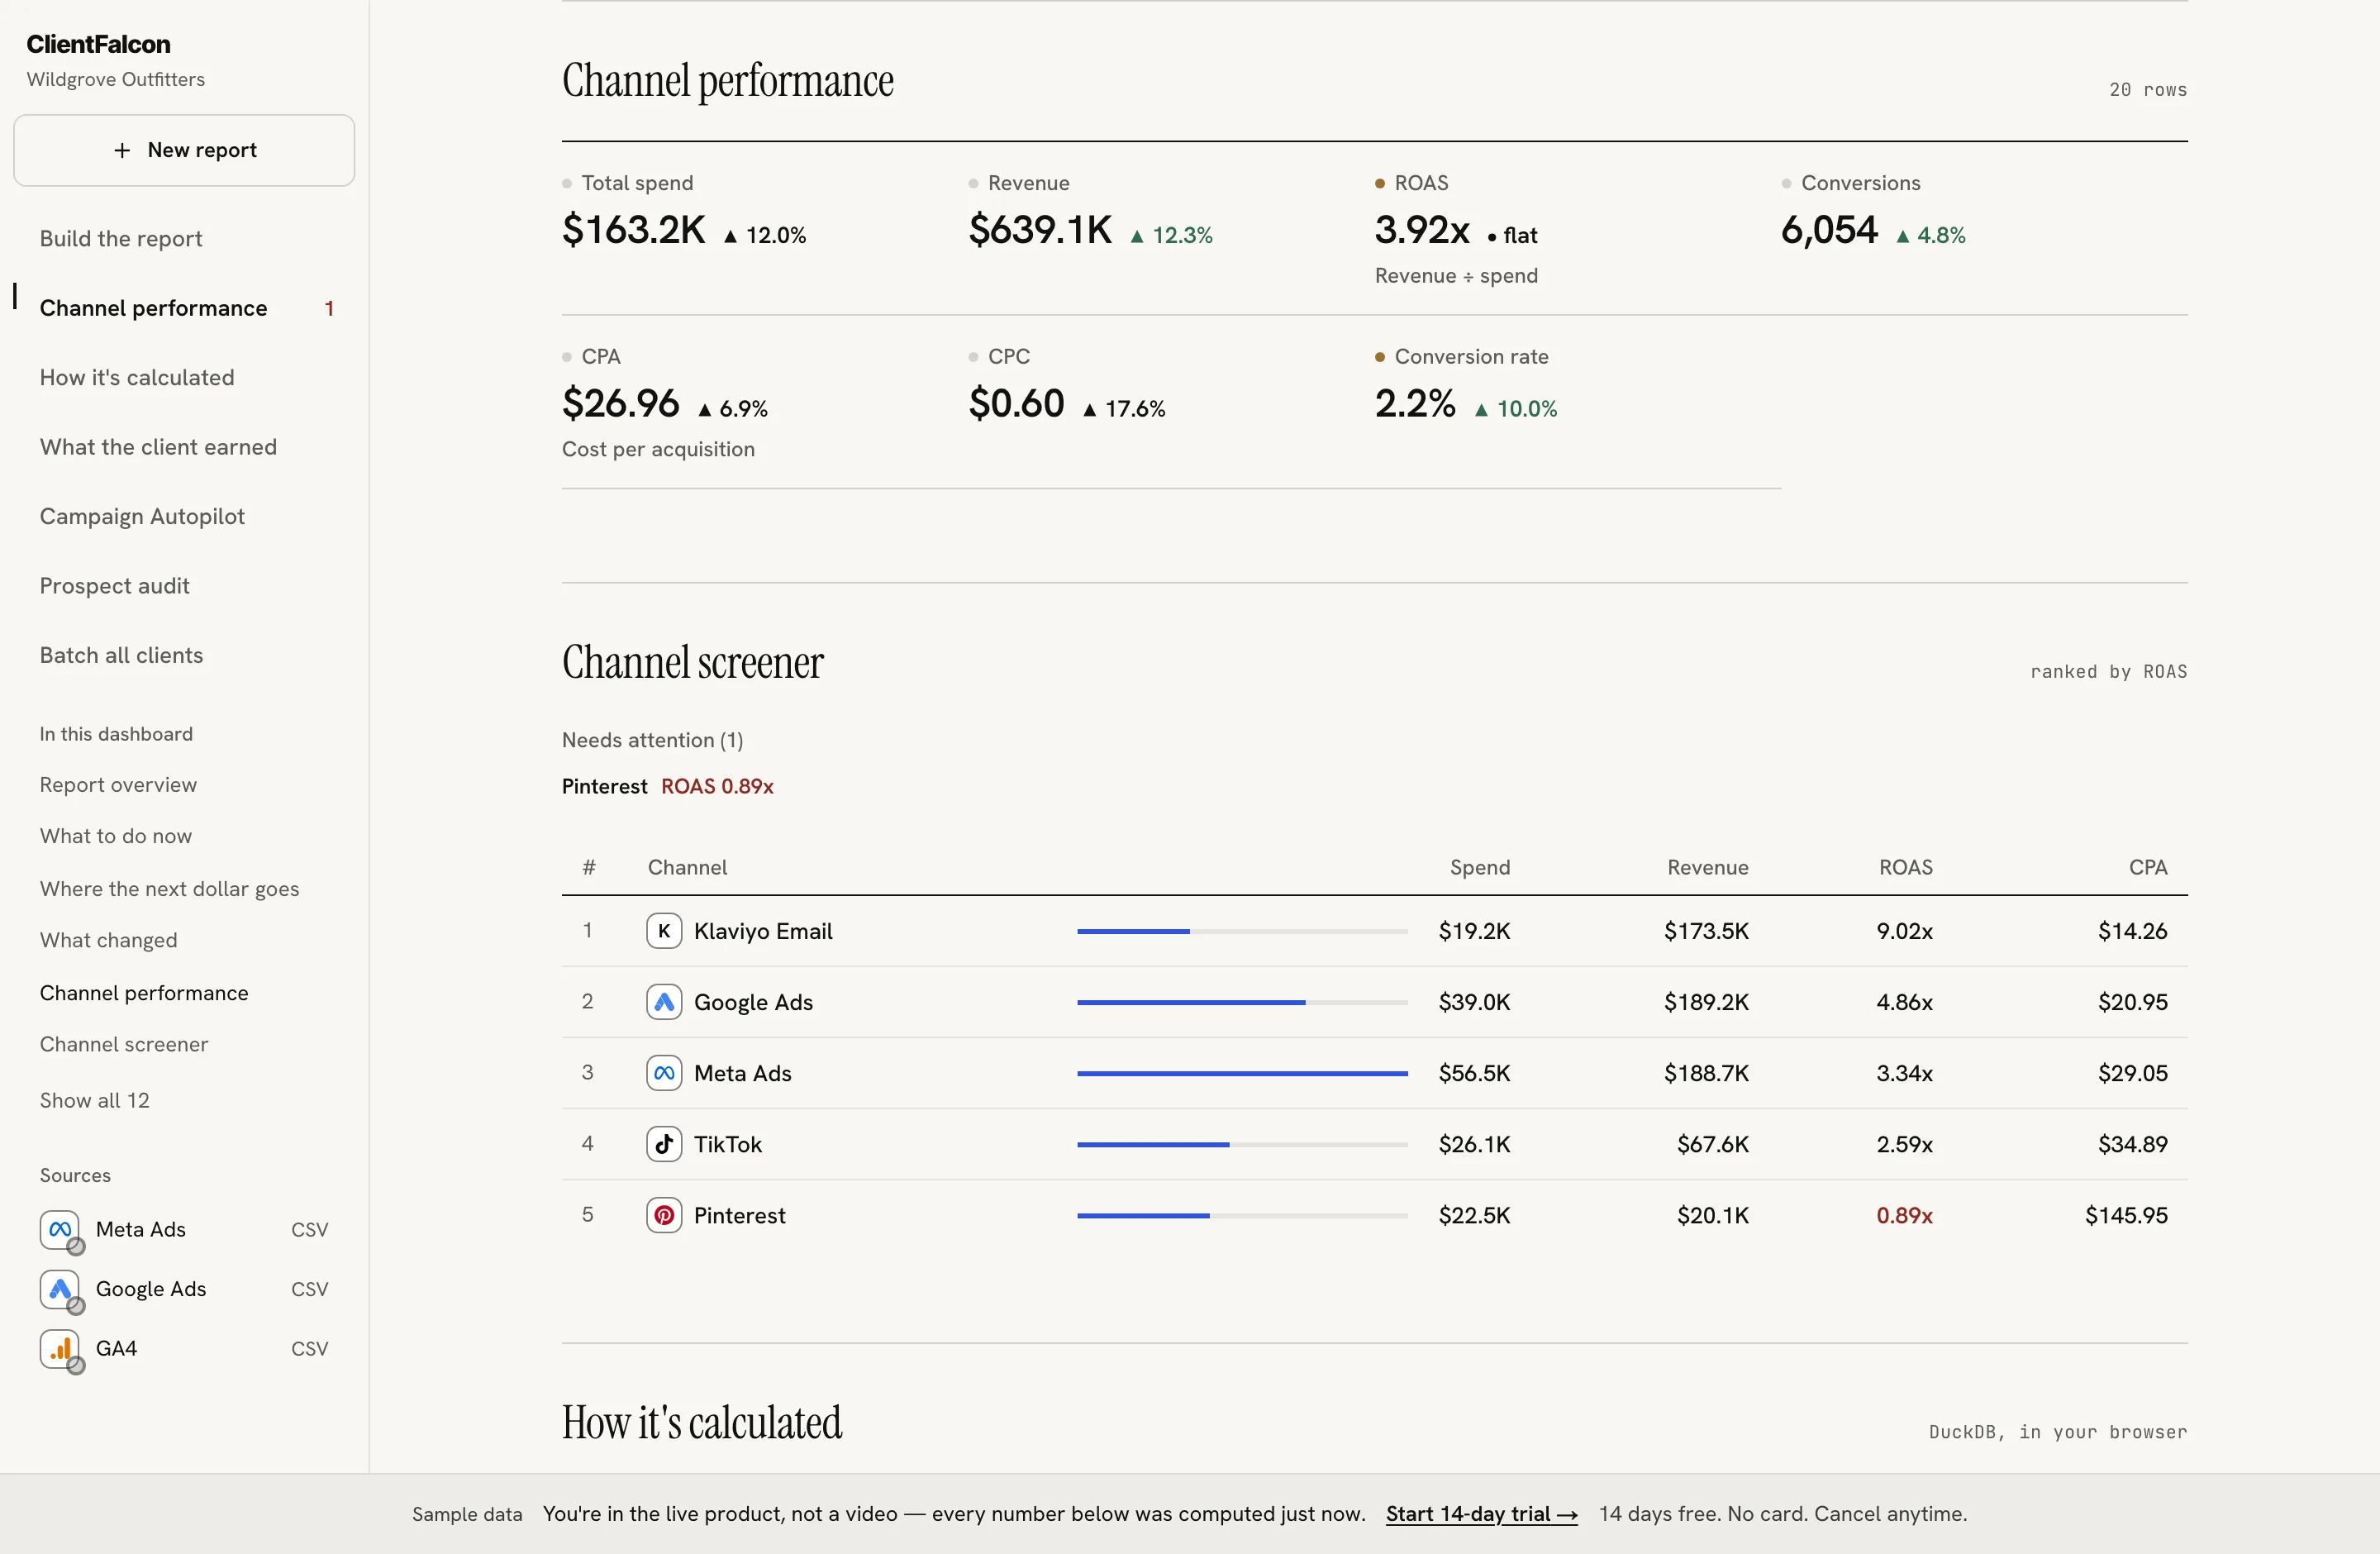Click the CPA value $26.96

(621, 404)
